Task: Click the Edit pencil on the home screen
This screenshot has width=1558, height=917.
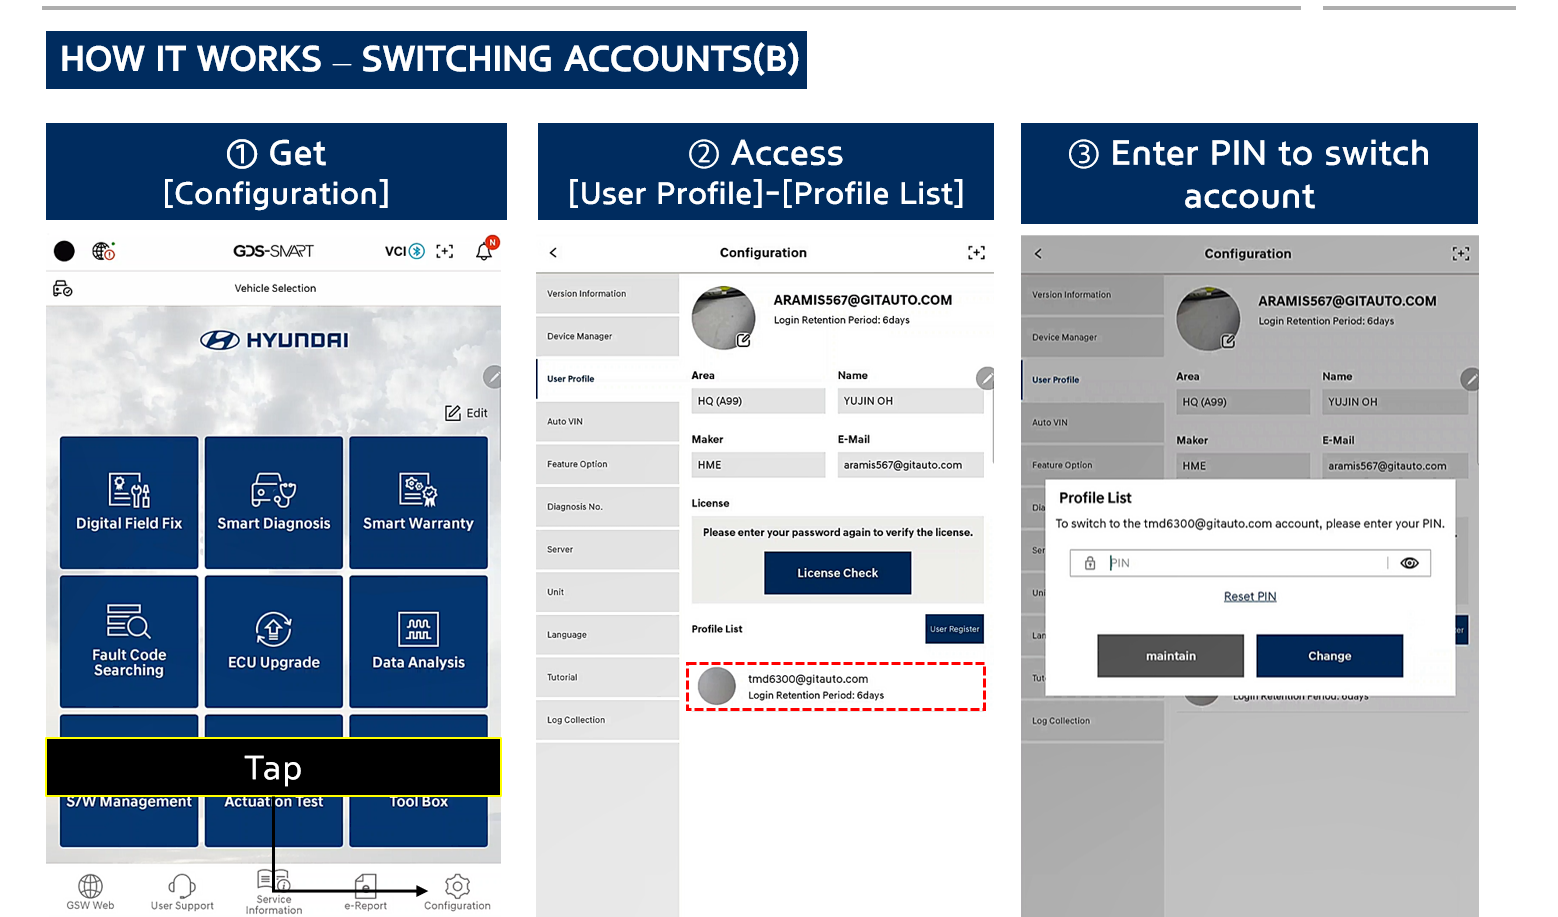Action: 466,413
